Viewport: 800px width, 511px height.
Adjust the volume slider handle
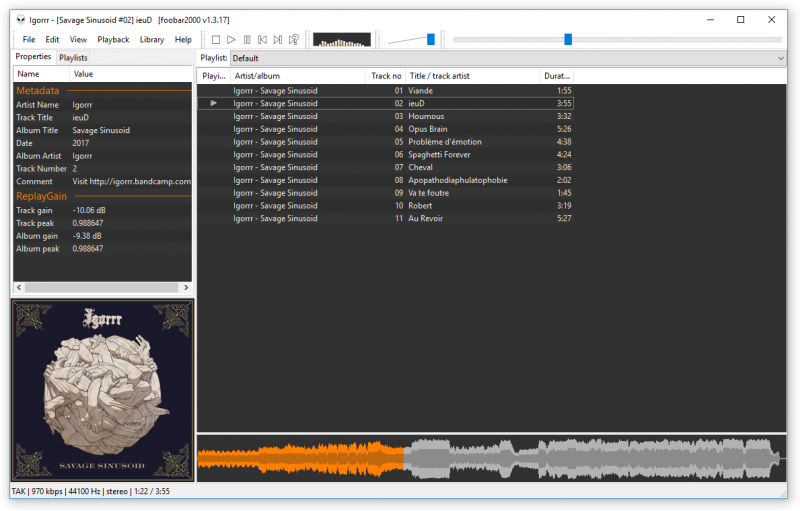pyautogui.click(x=431, y=39)
